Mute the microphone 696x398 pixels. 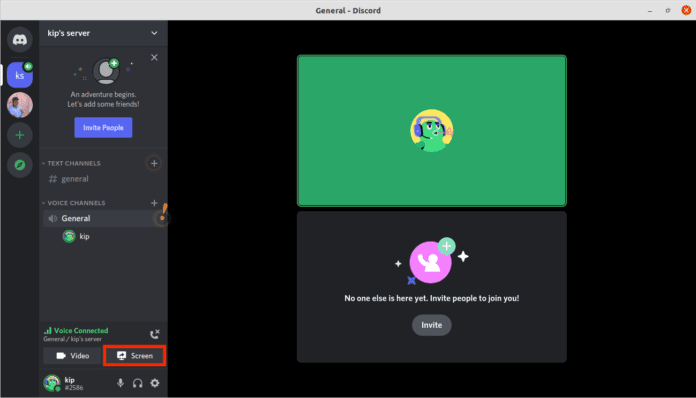[120, 383]
